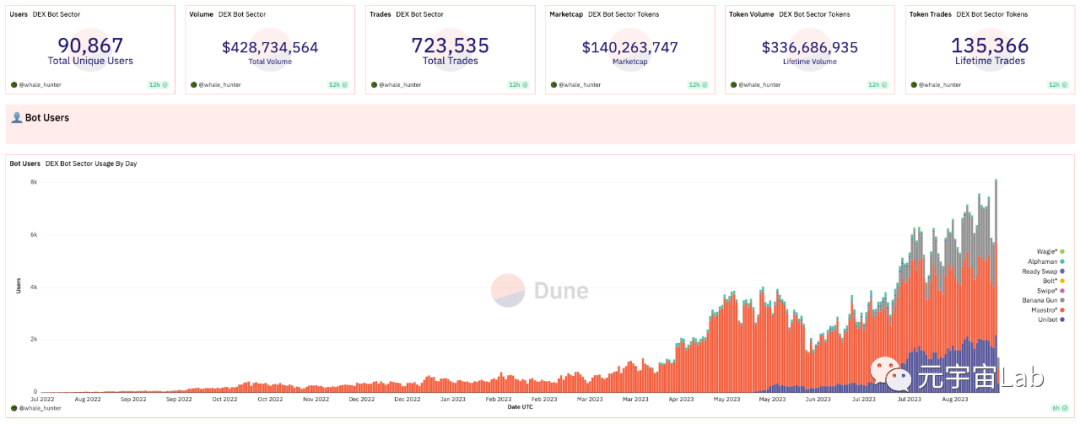1080x424 pixels.
Task: Click the Aug 2023 x-axis label
Action: (x=955, y=399)
